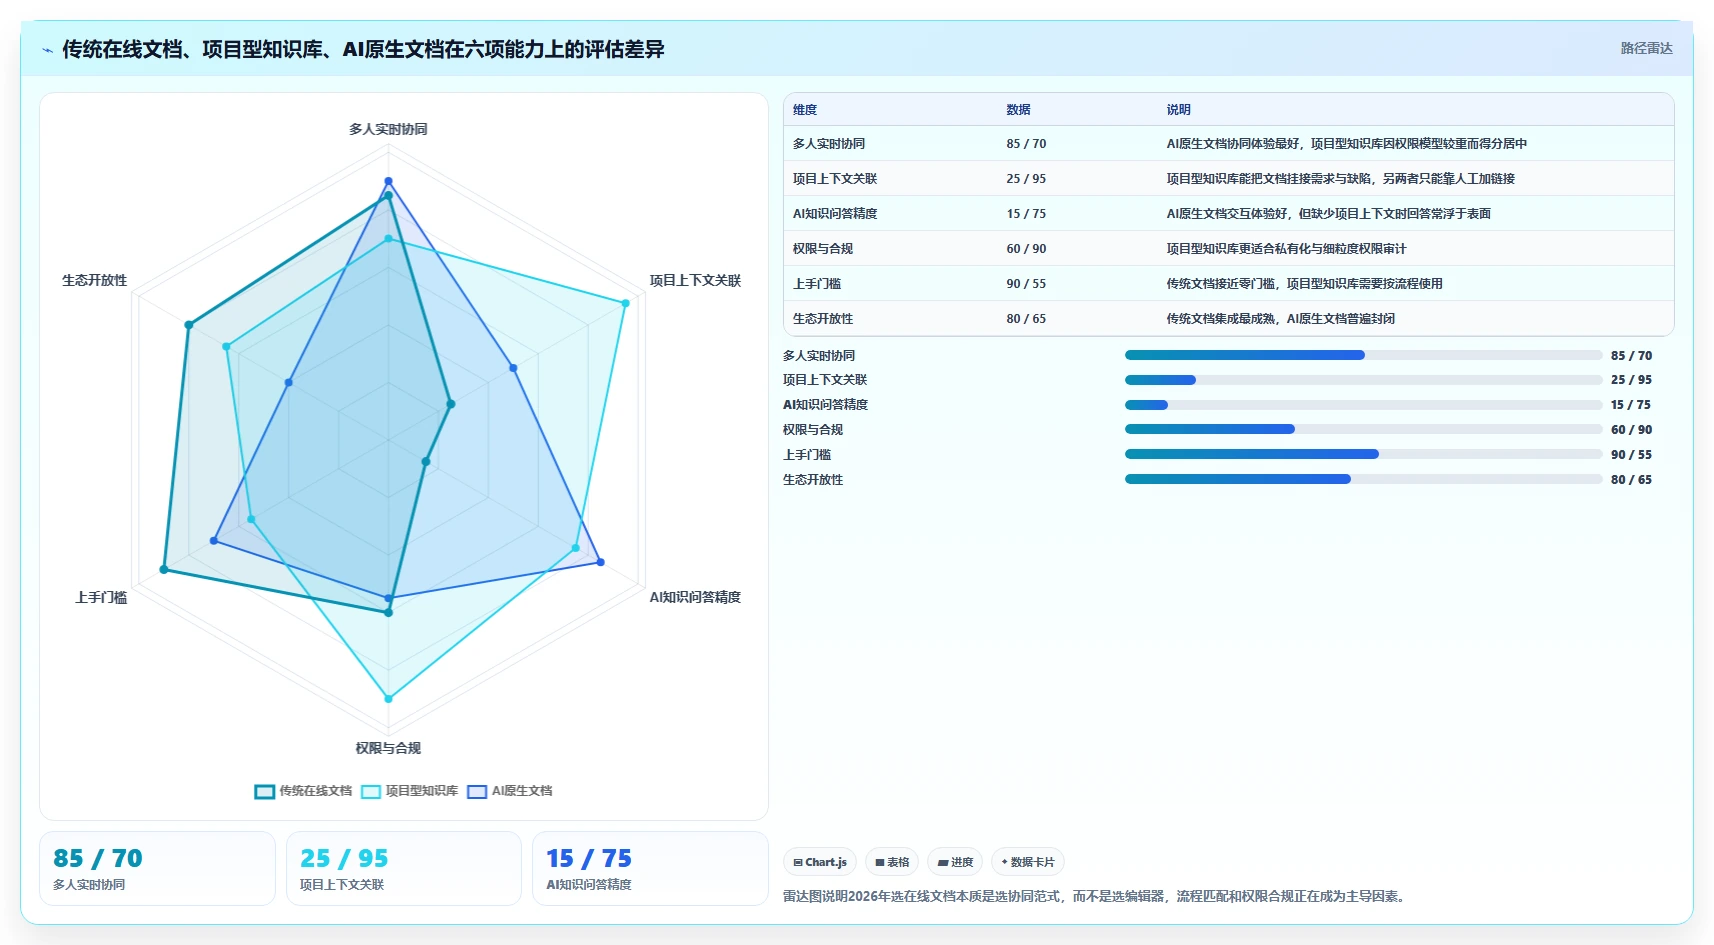Select the 多人实时协同 table row cell
Screen dimensions: 1714x945
(829, 144)
